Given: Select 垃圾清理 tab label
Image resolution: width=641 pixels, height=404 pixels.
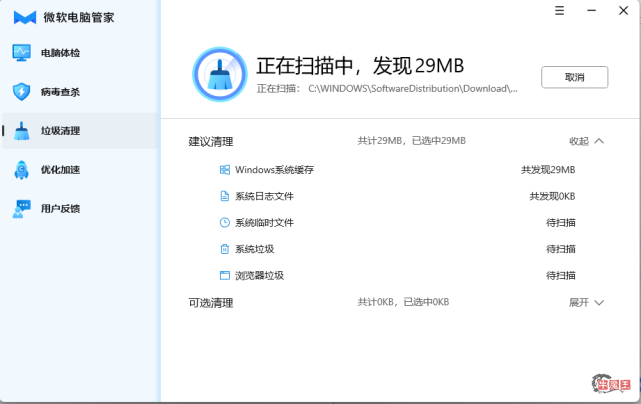Looking at the screenshot, I should click(x=61, y=131).
